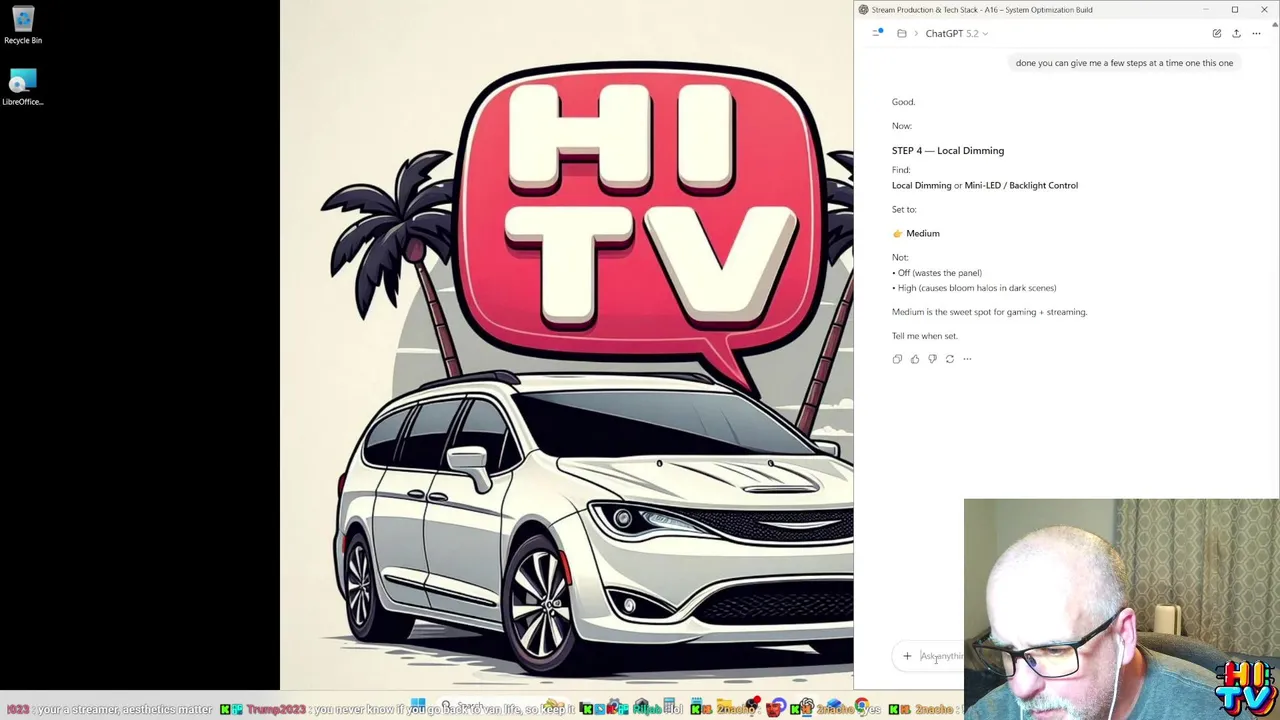
Task: Start a new chat with the compose icon
Action: (x=1217, y=33)
